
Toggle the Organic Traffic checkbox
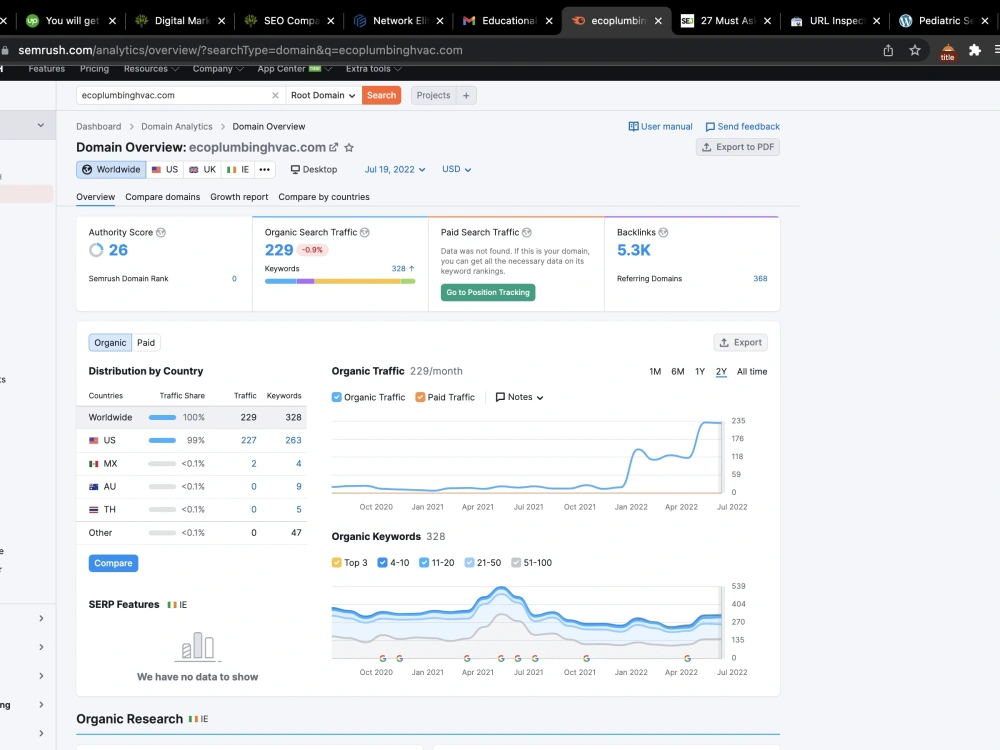point(337,397)
